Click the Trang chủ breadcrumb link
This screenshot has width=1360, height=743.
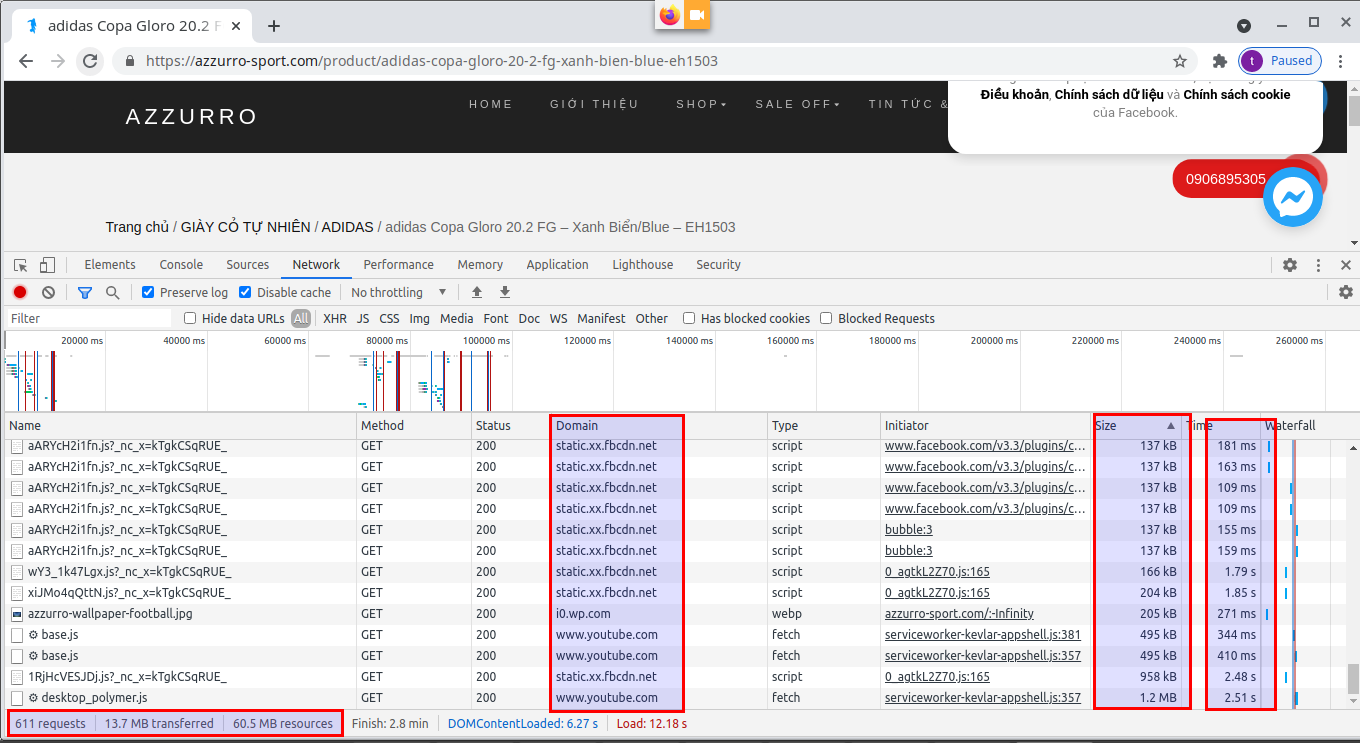point(137,227)
